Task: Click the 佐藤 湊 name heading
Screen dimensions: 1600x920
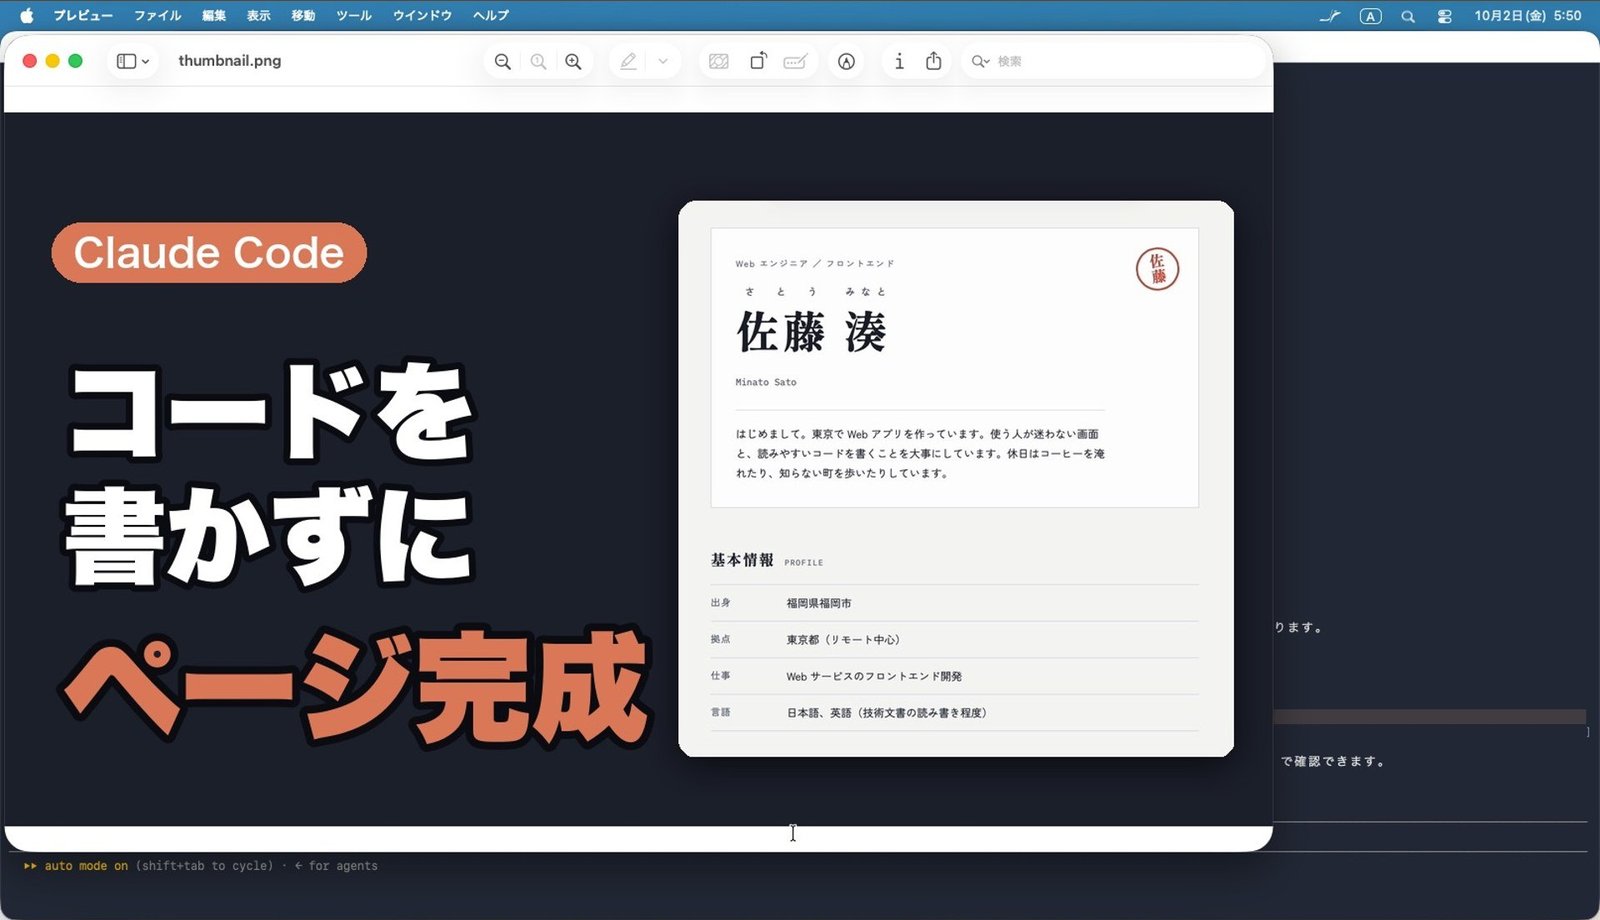Action: [x=811, y=333]
